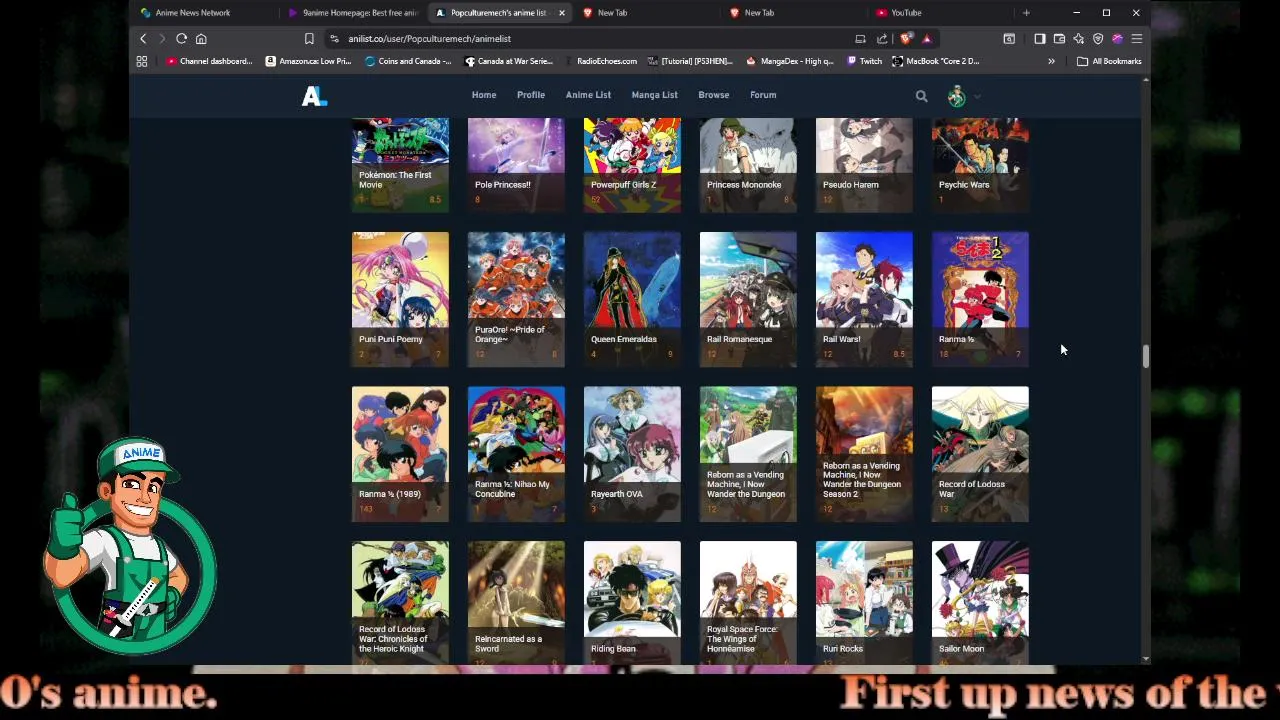
Task: Open the MangaDex bookmark
Action: coord(790,61)
